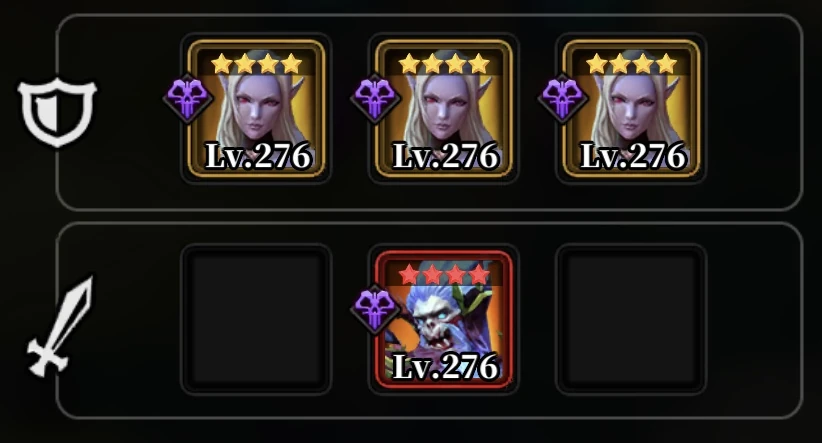Click the skull faction badge on zombie hero
The image size is (822, 443).
[x=375, y=308]
